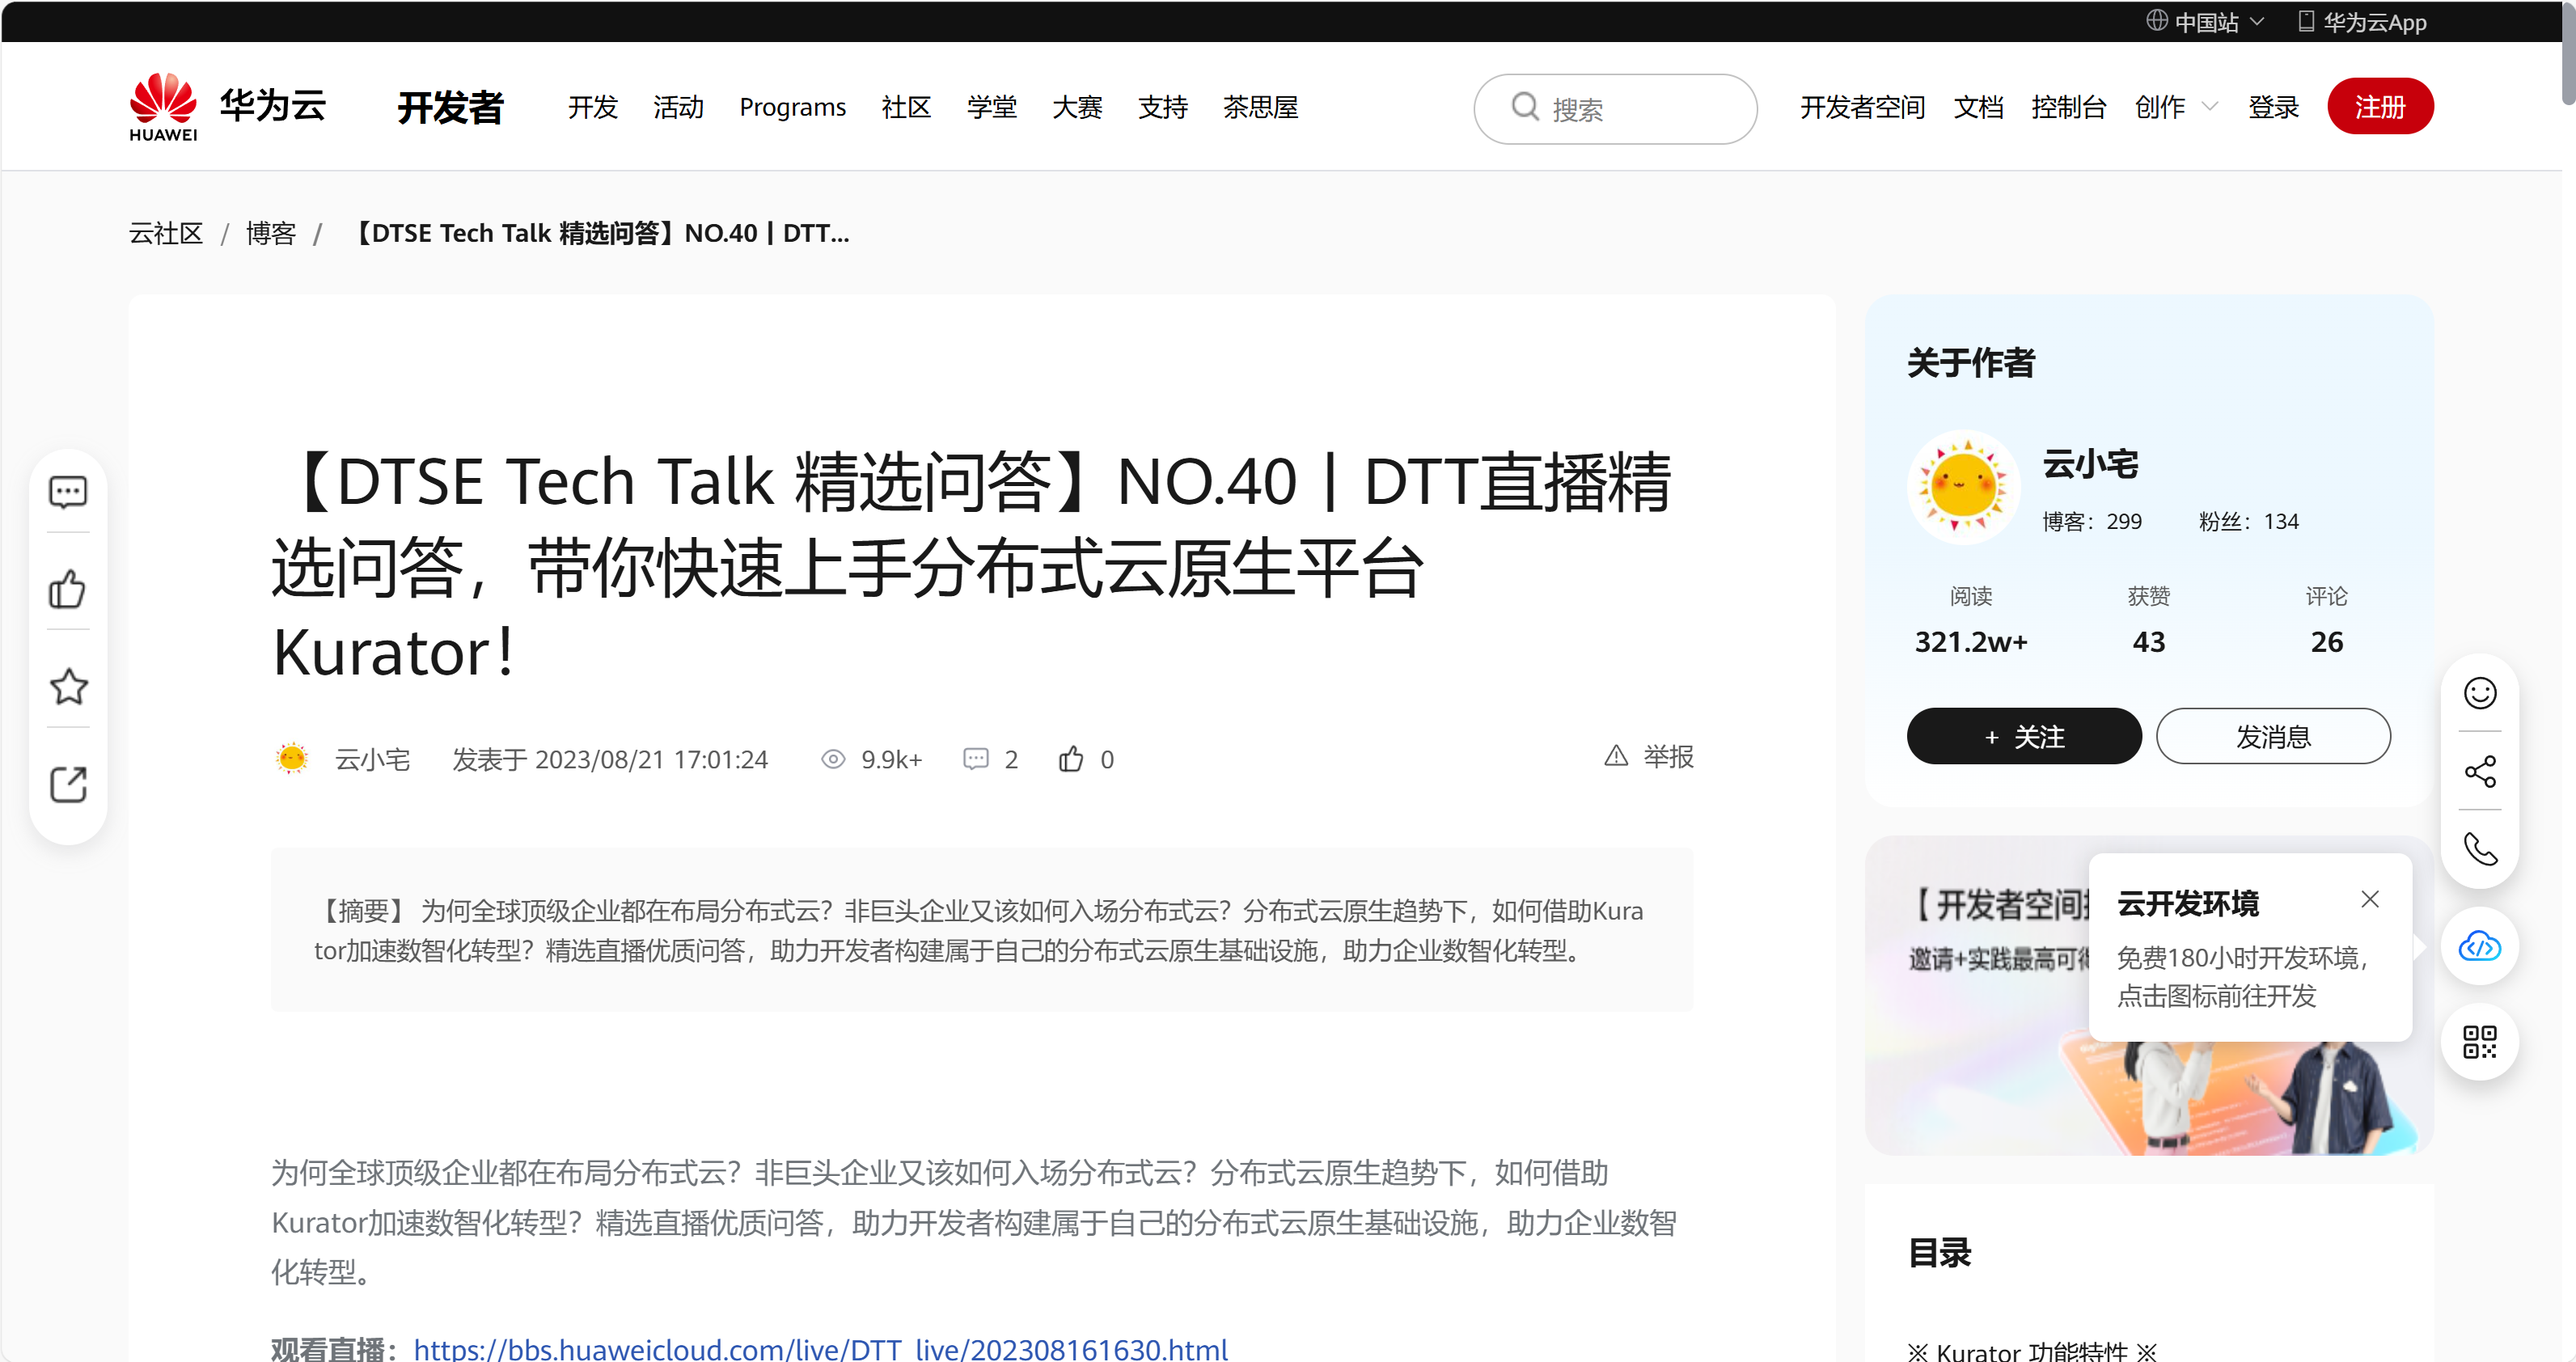2576x1362 pixels.
Task: Open the 社区 navigation menu
Action: (905, 107)
